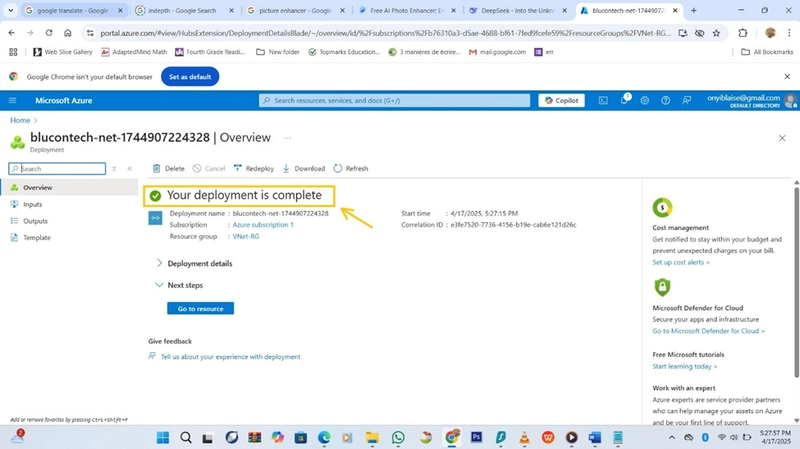Open the Template menu item
Image resolution: width=800 pixels, height=449 pixels.
pos(37,238)
